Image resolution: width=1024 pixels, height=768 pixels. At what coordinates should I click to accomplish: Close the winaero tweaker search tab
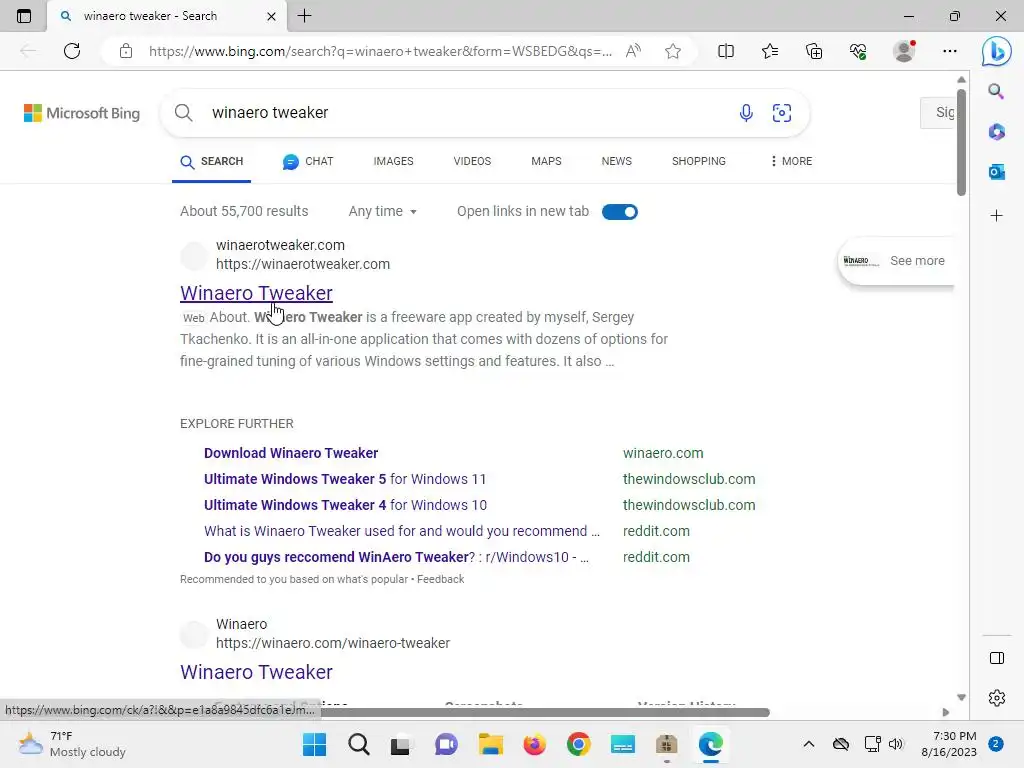coord(272,16)
